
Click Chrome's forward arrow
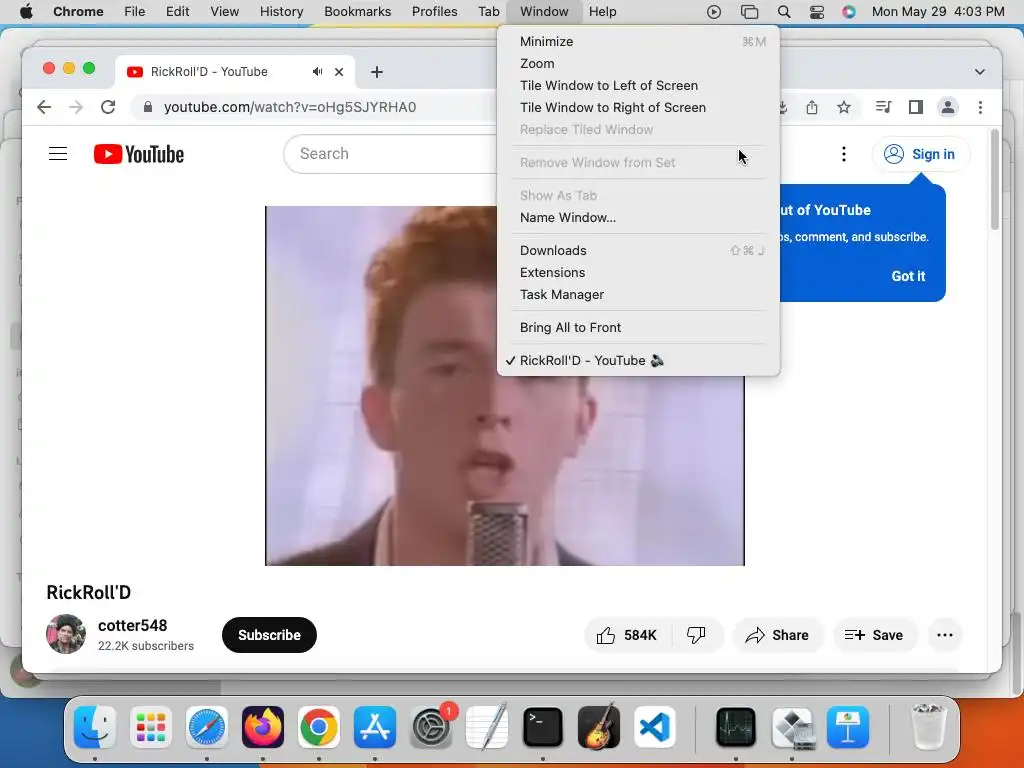[76, 107]
